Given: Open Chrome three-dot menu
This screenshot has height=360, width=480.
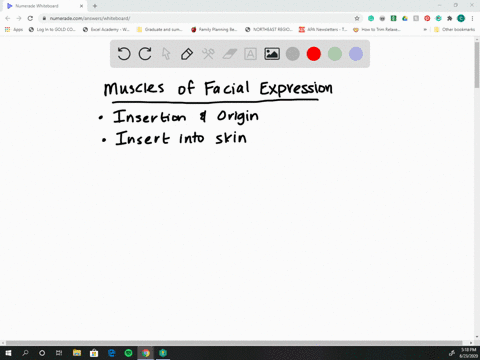Looking at the screenshot, I should coord(472,18).
